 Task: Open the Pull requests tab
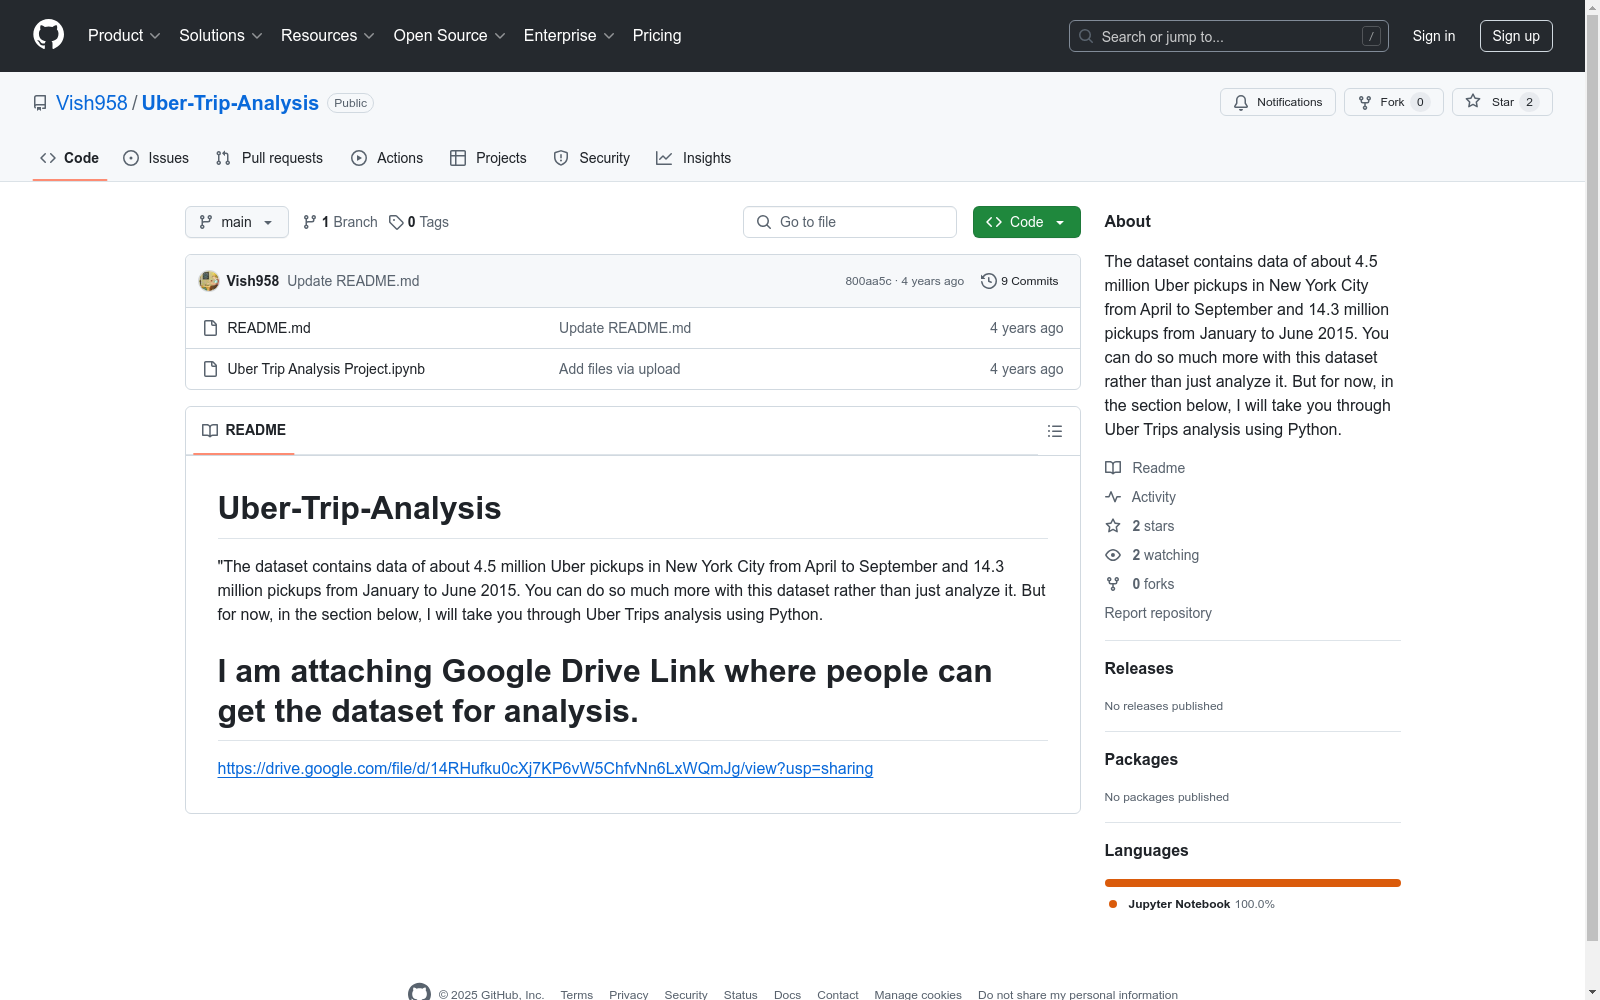click(x=269, y=158)
